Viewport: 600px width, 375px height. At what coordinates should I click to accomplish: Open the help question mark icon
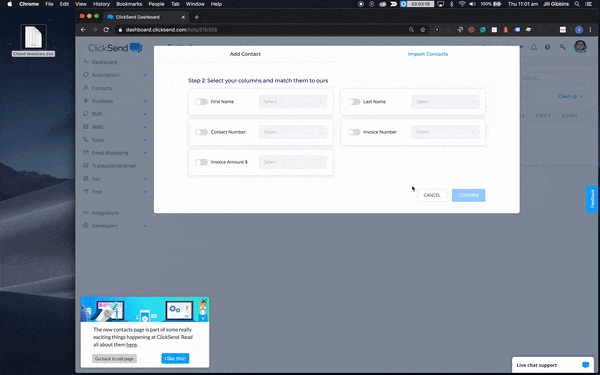point(548,47)
